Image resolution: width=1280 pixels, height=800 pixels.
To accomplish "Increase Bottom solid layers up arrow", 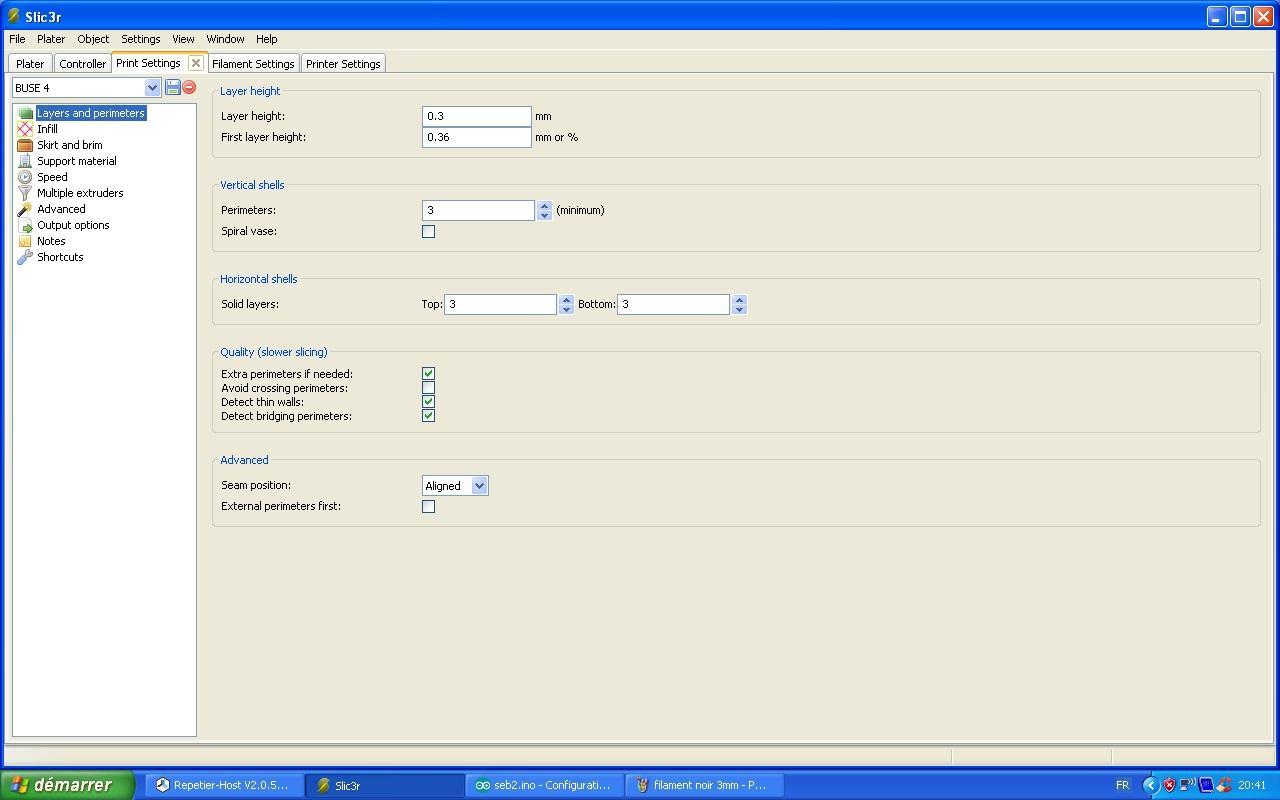I will tap(739, 299).
